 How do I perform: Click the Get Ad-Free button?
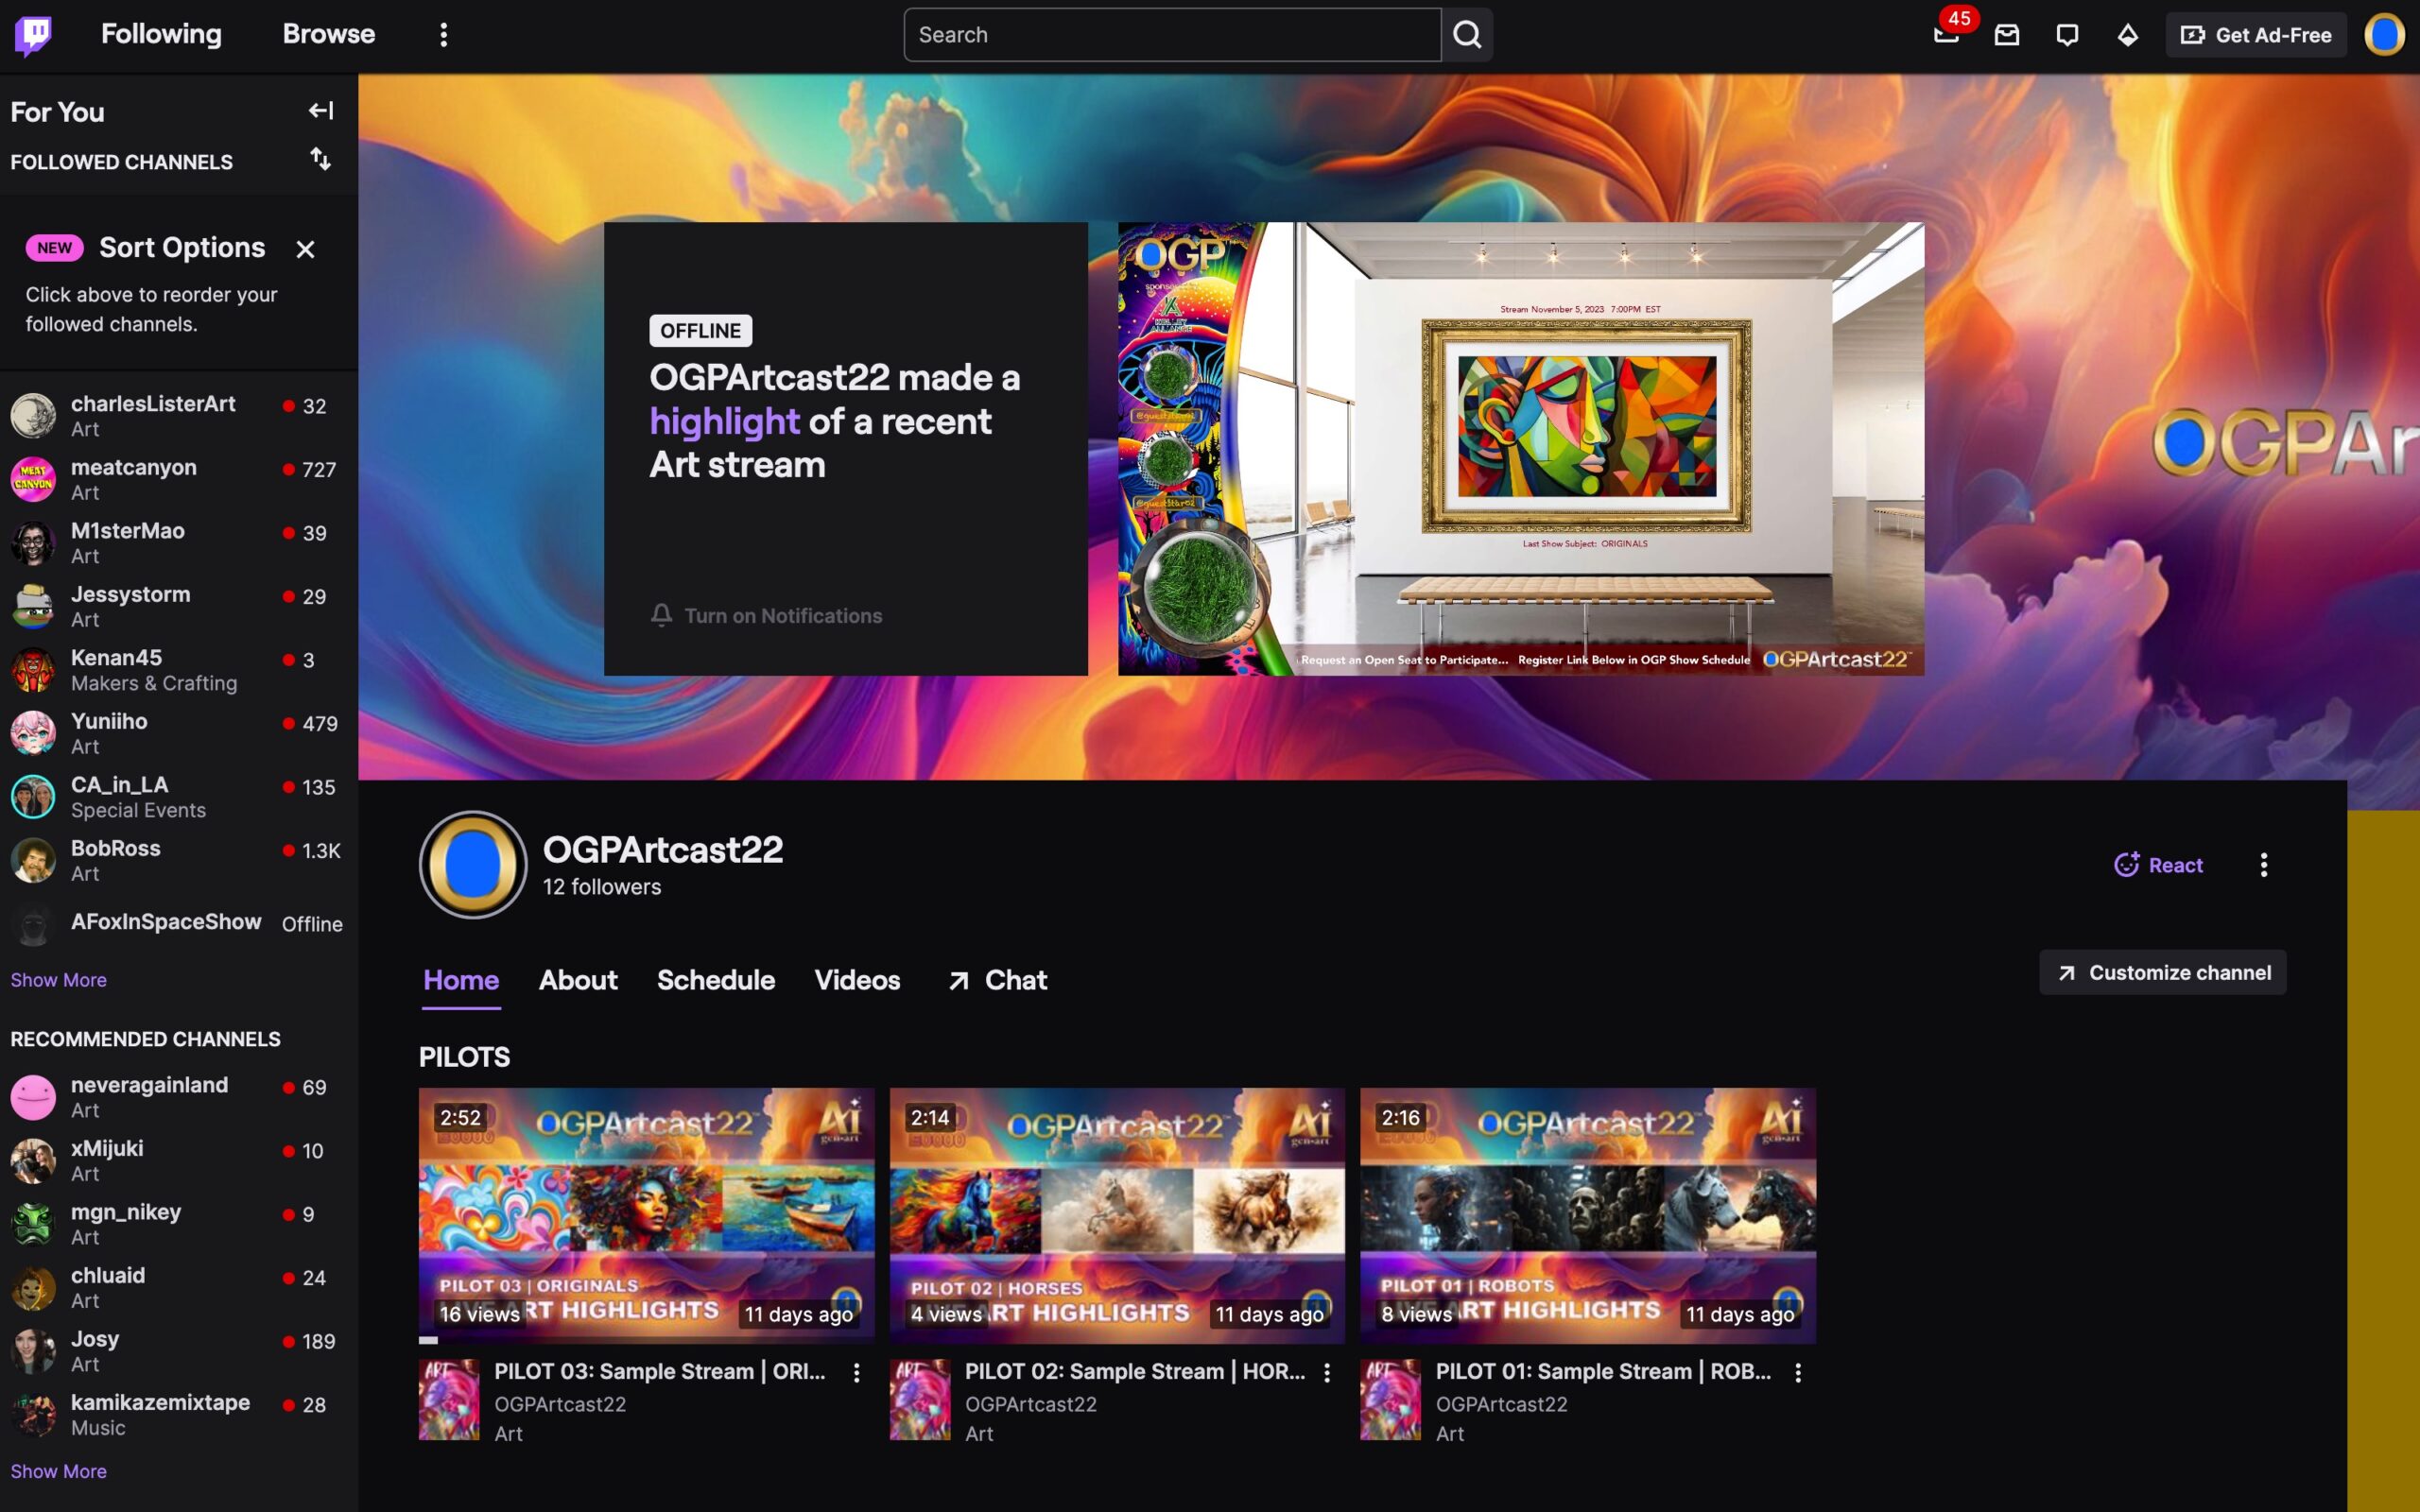(x=2255, y=35)
